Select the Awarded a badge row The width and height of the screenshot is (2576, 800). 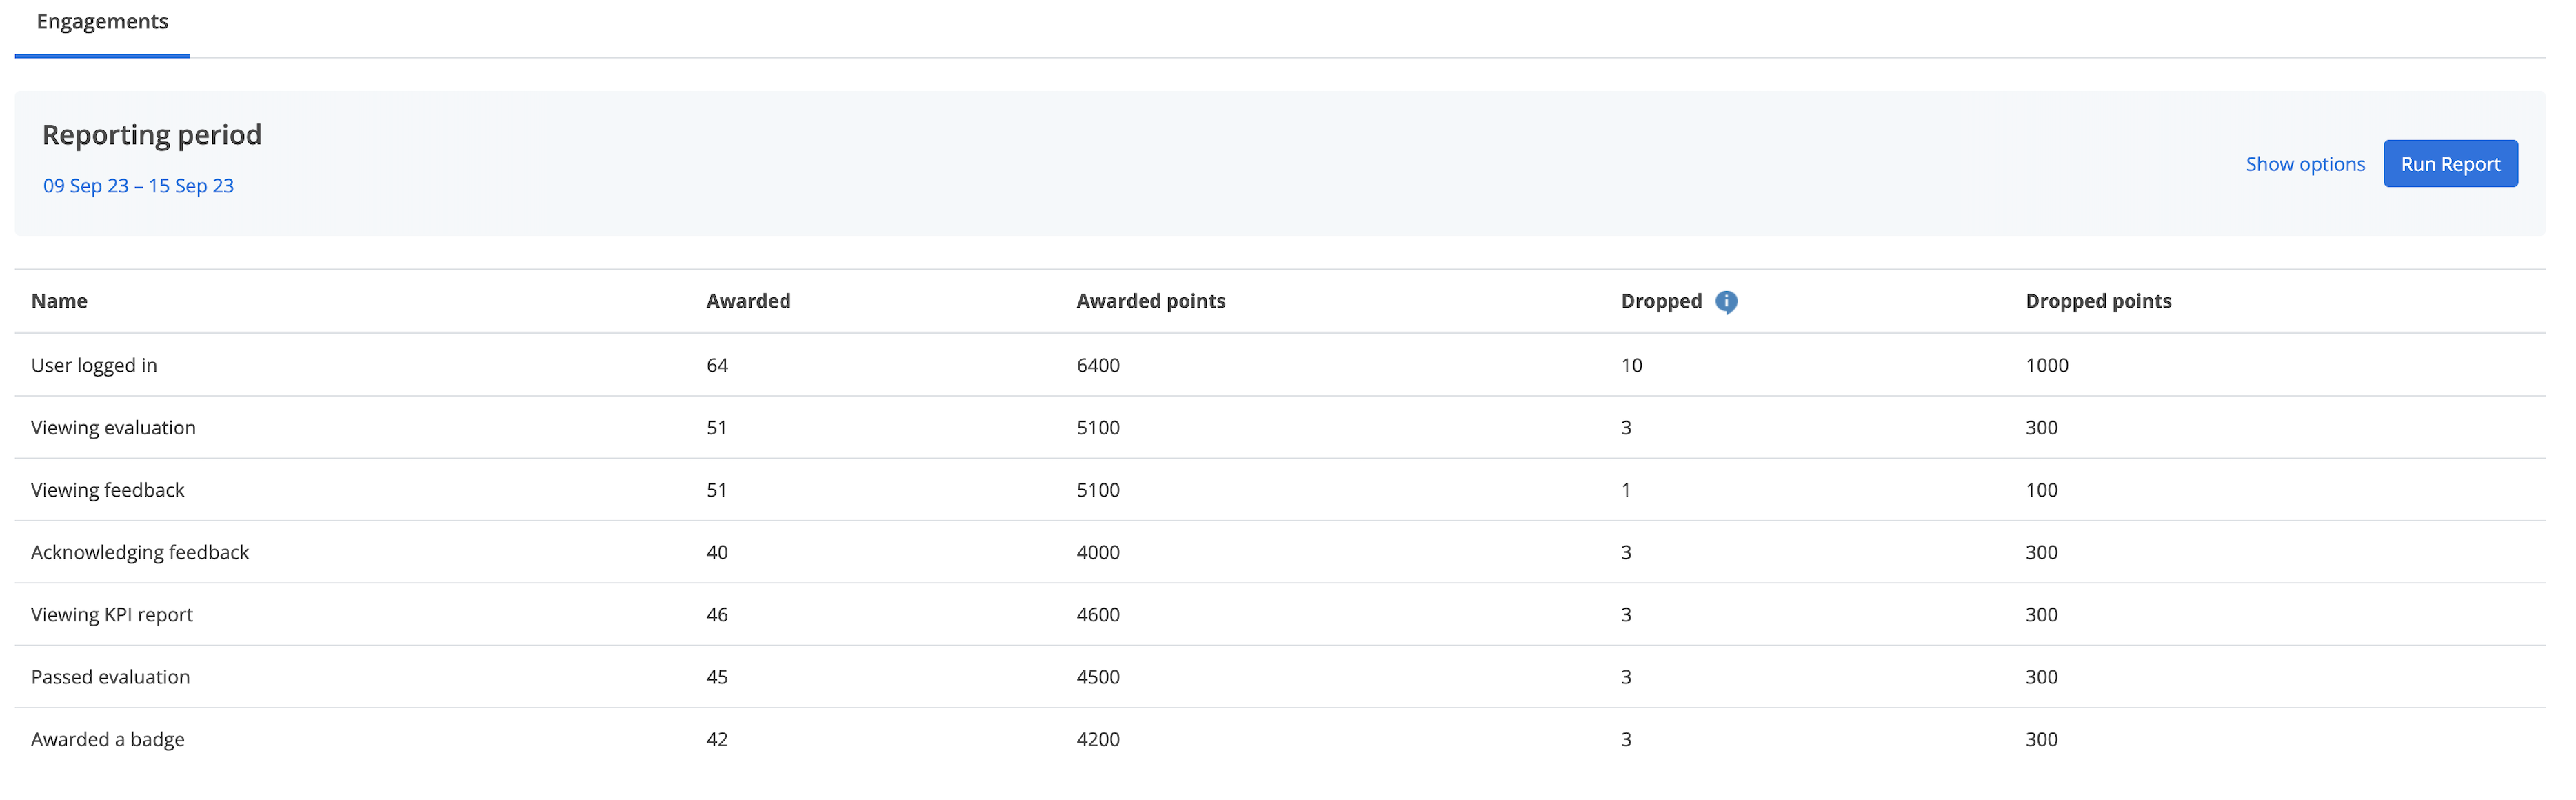(108, 739)
